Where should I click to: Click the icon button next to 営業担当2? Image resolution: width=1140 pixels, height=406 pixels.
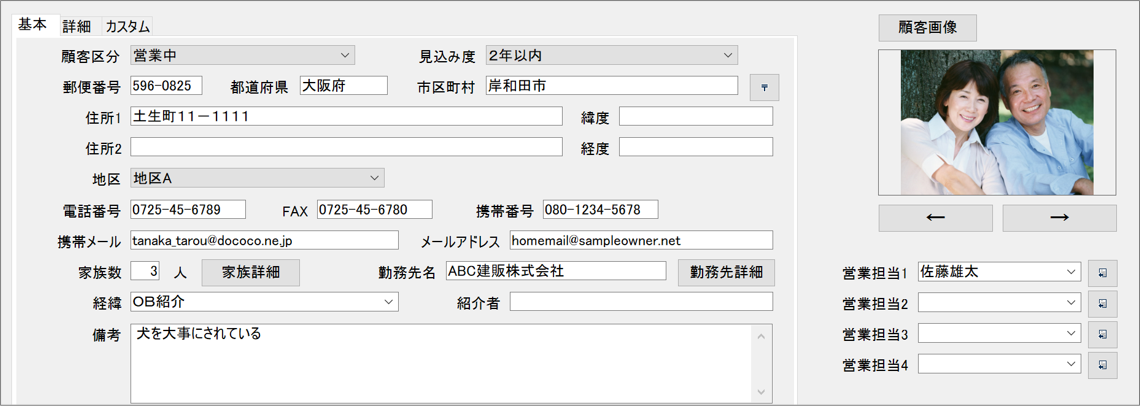point(1102,303)
